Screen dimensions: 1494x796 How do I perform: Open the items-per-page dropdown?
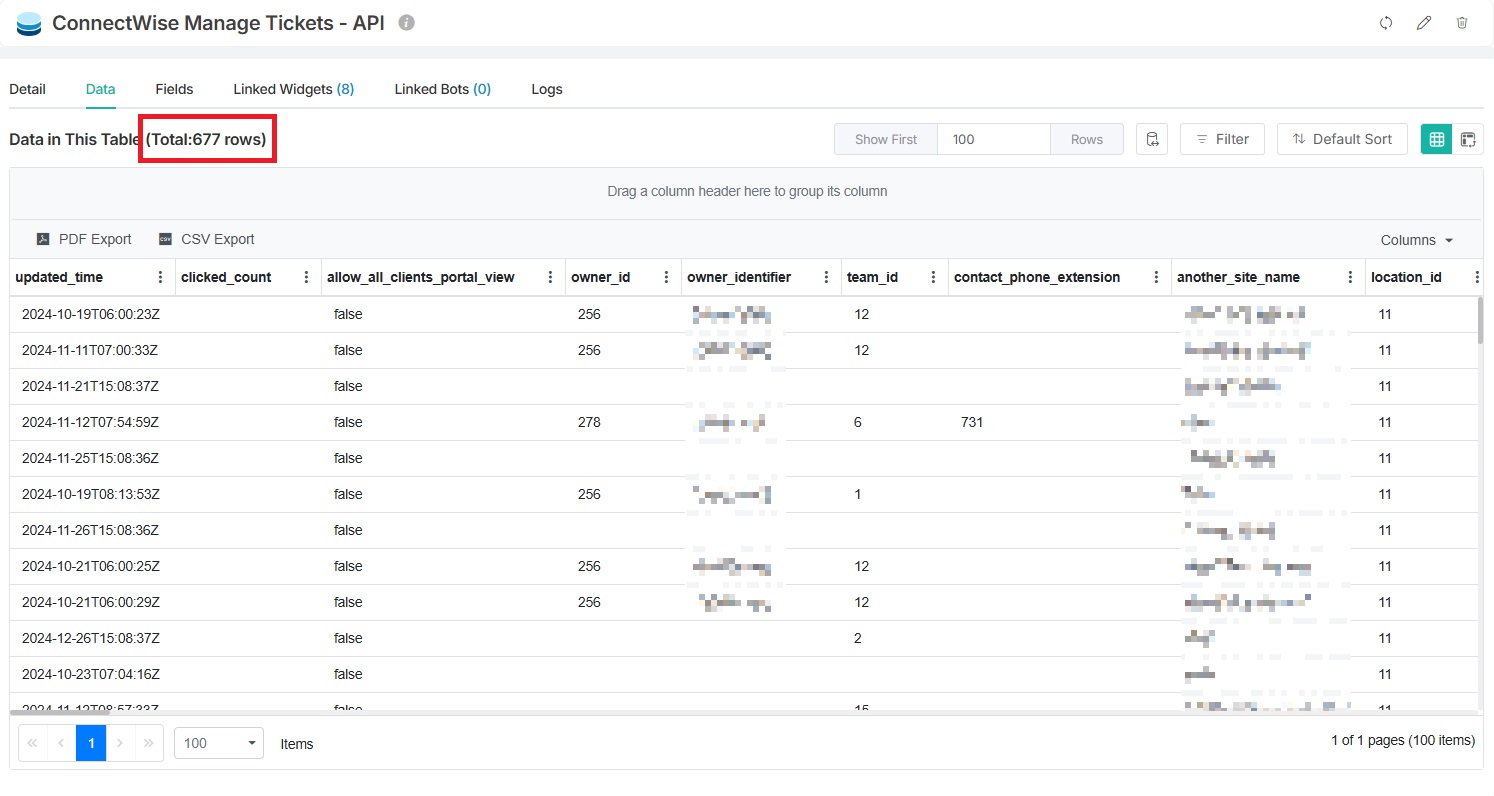pyautogui.click(x=219, y=743)
